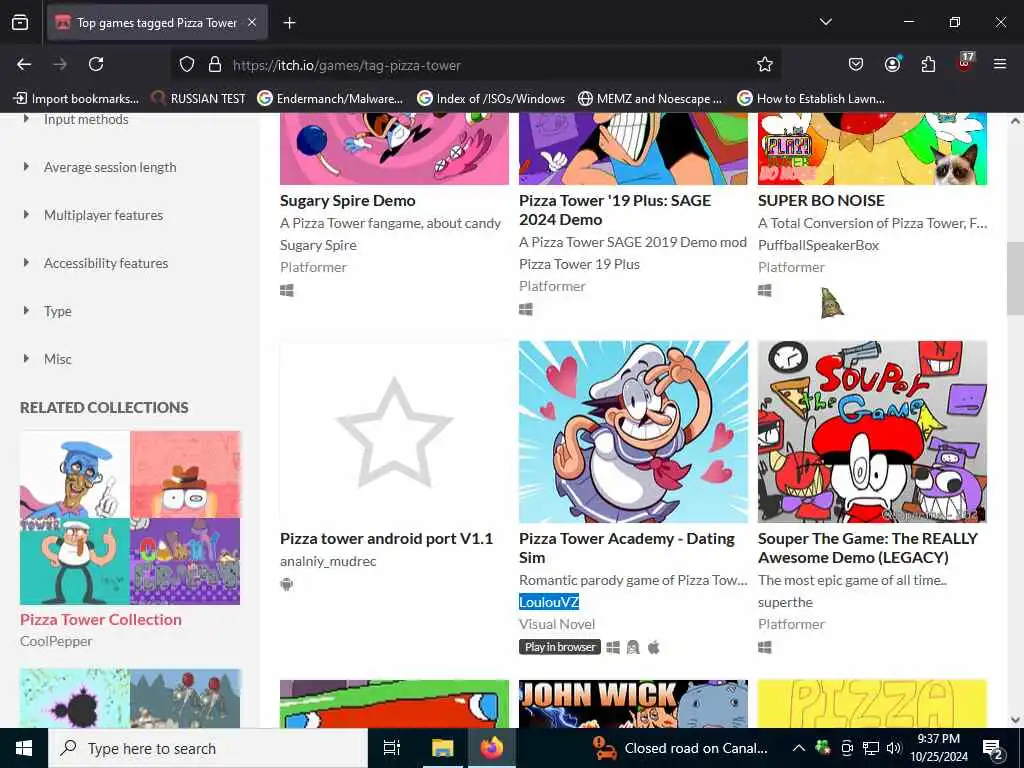Open the Import bookmarks bookmark

coord(76,99)
